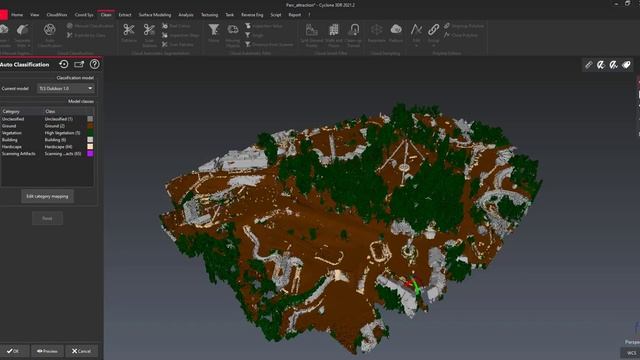Open the CloudWorx ribbon tab
Screen dimensions: 640x360
click(x=57, y=15)
